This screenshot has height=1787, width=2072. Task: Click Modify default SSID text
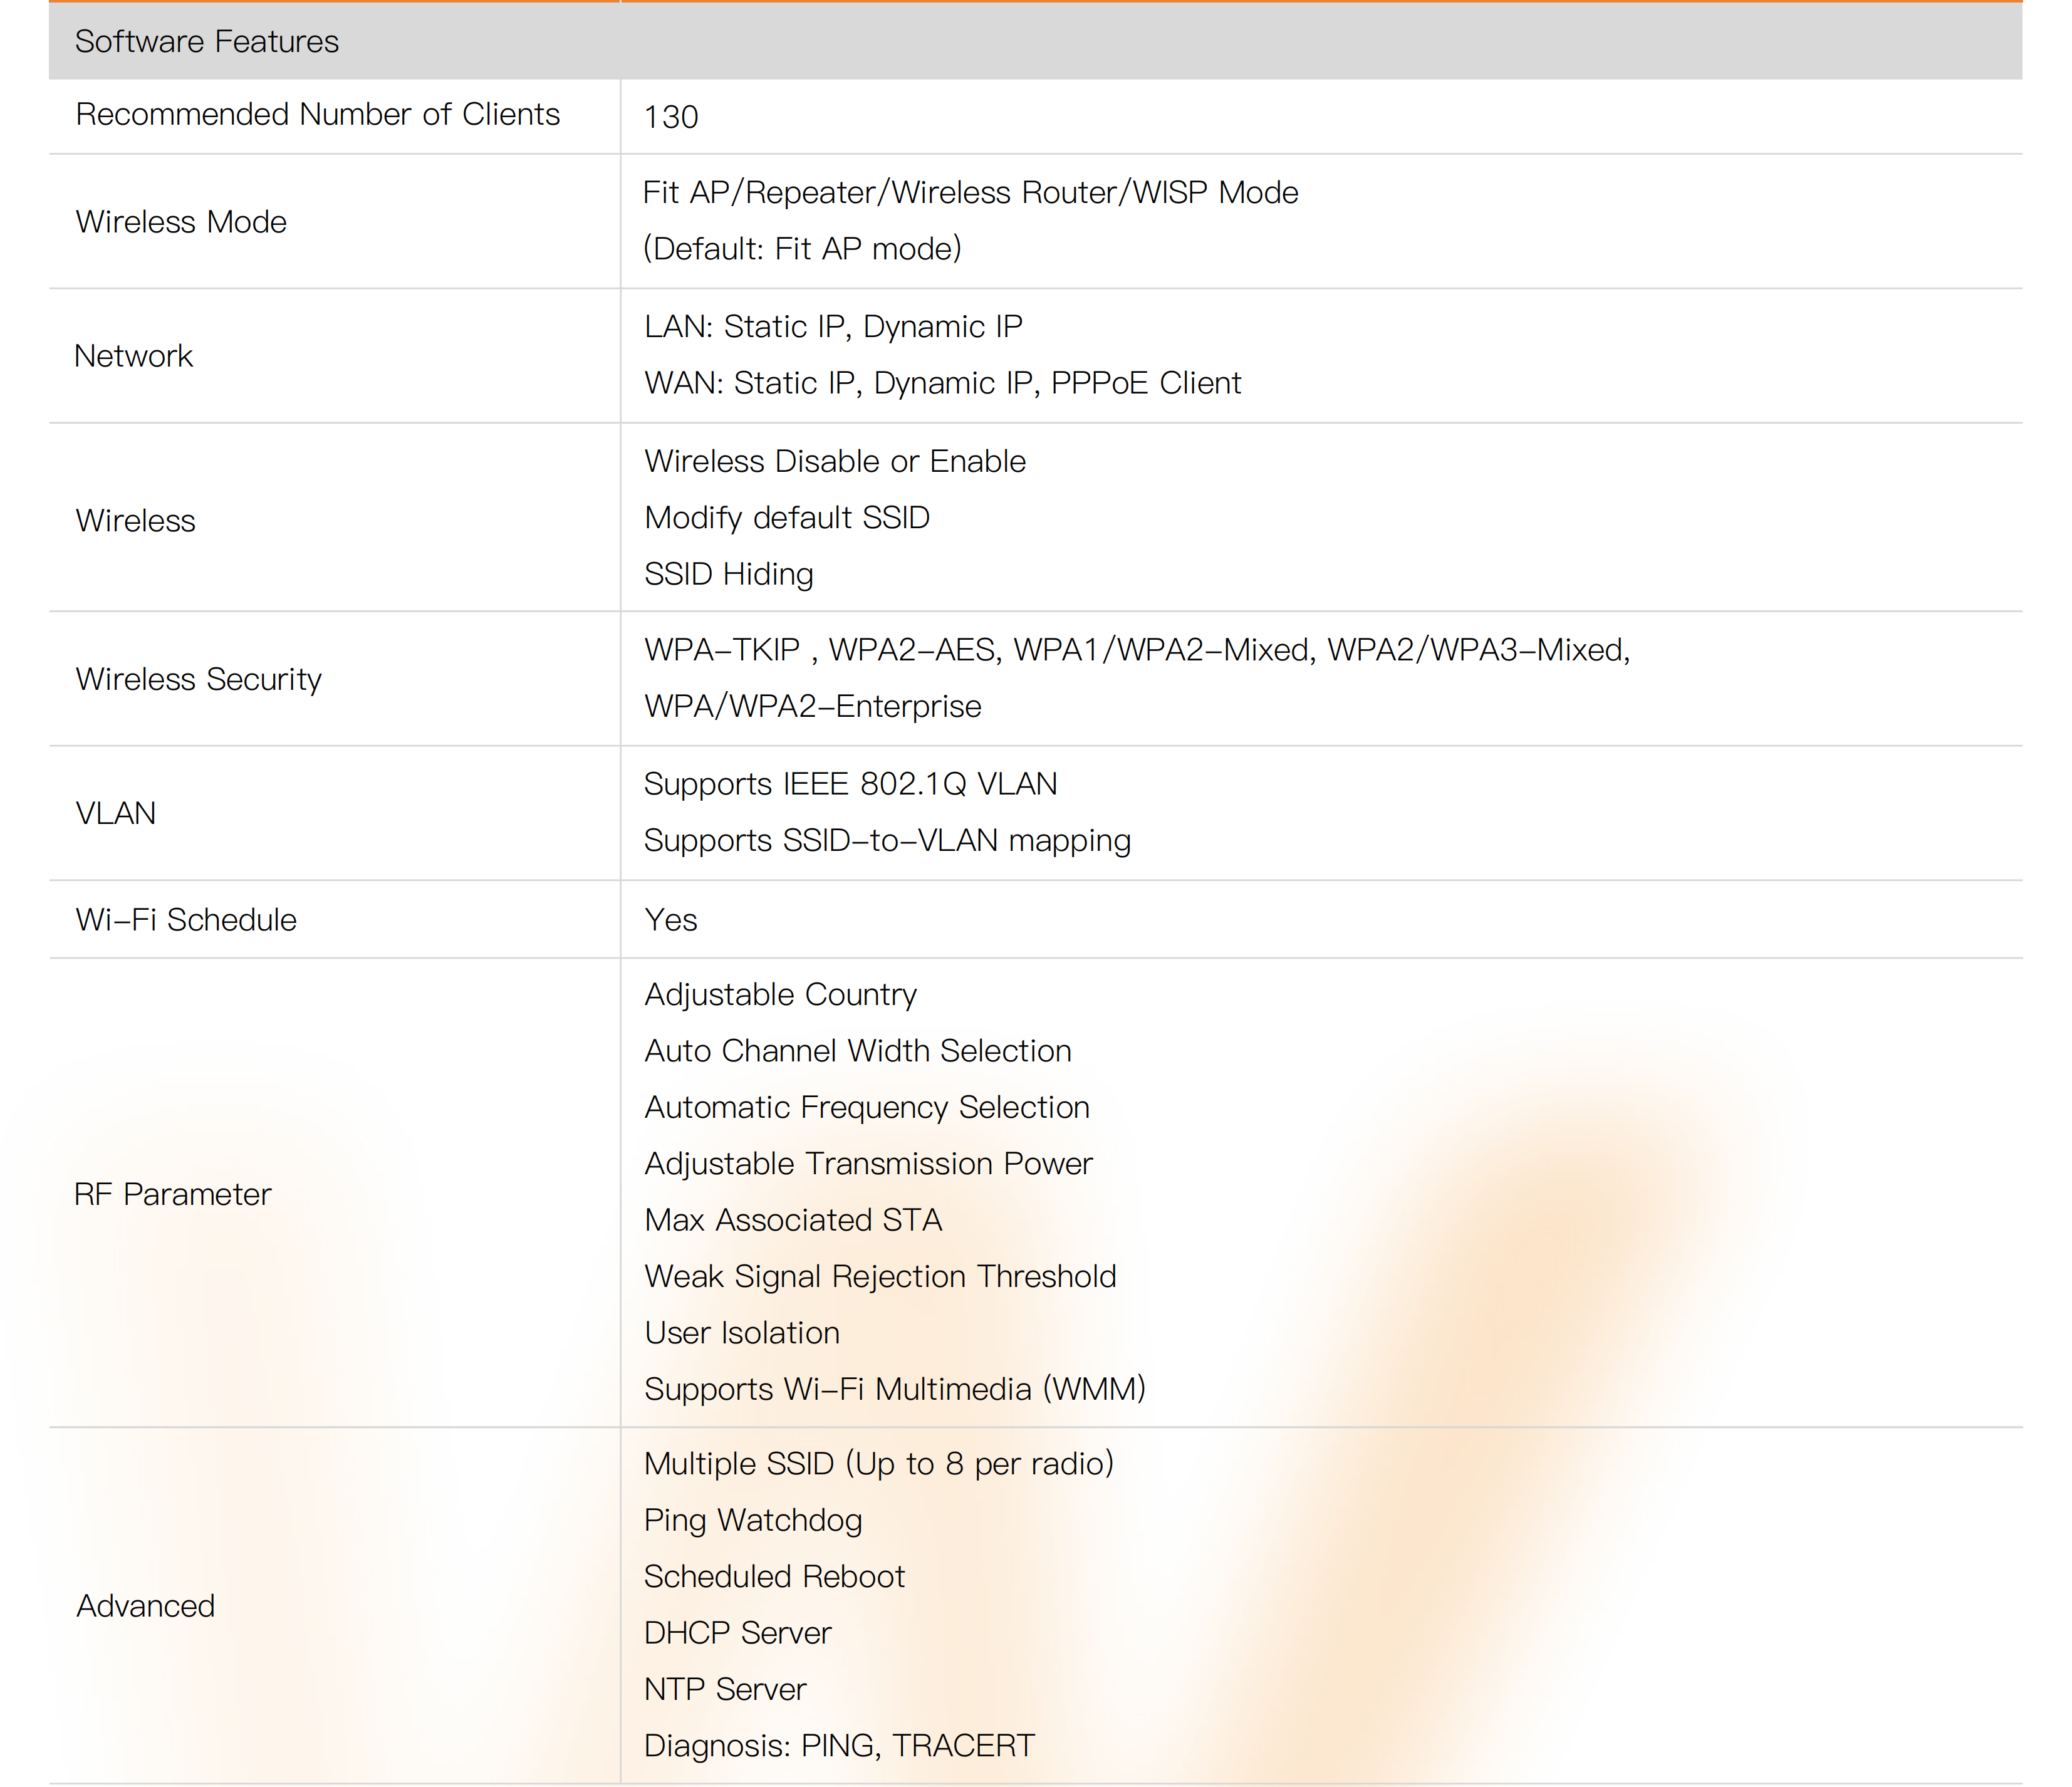(x=787, y=517)
